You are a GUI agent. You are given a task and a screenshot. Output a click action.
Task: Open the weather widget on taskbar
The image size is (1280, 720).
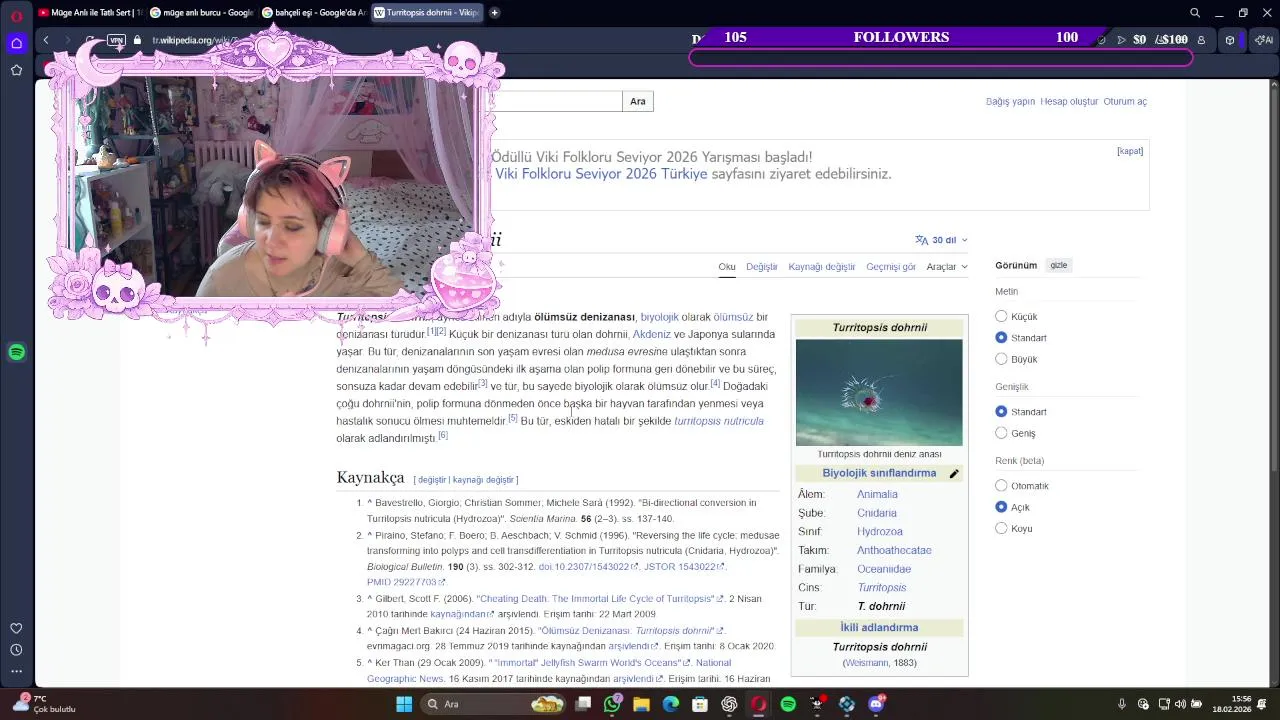pyautogui.click(x=42, y=704)
